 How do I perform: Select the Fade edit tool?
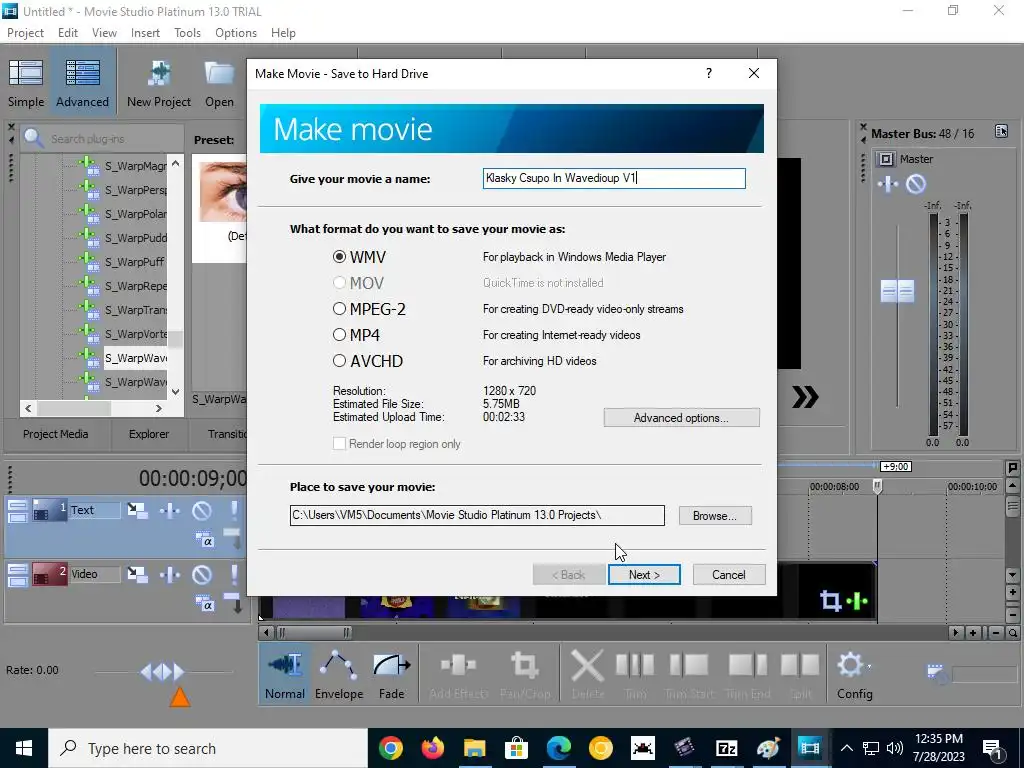(x=391, y=675)
